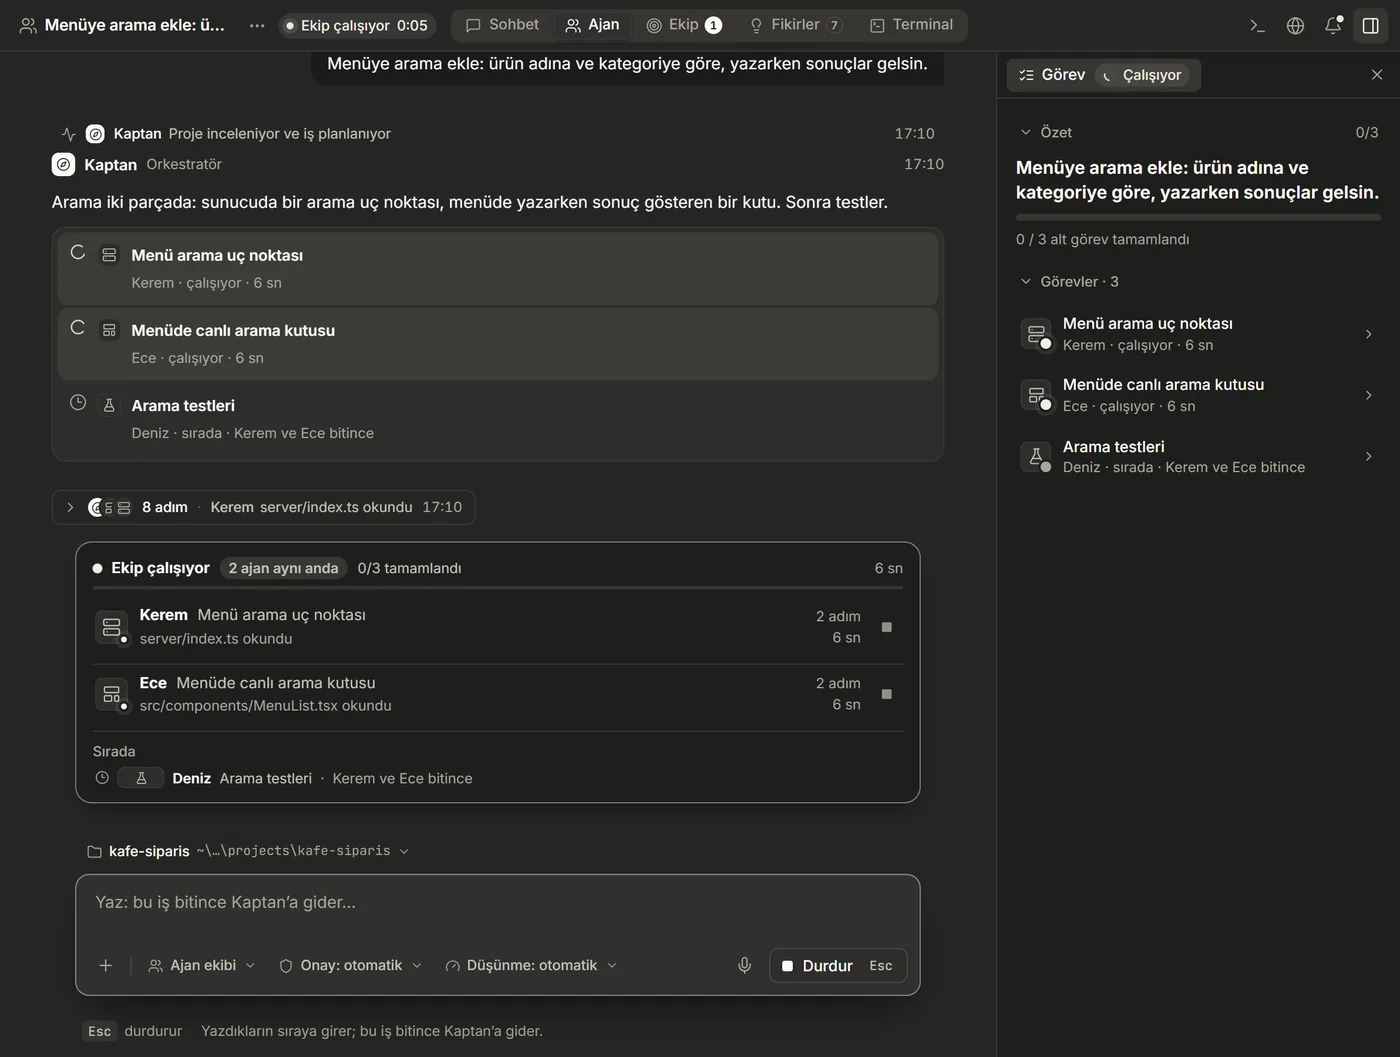Expand the 8 adım steps row
1400x1057 pixels.
263,507
